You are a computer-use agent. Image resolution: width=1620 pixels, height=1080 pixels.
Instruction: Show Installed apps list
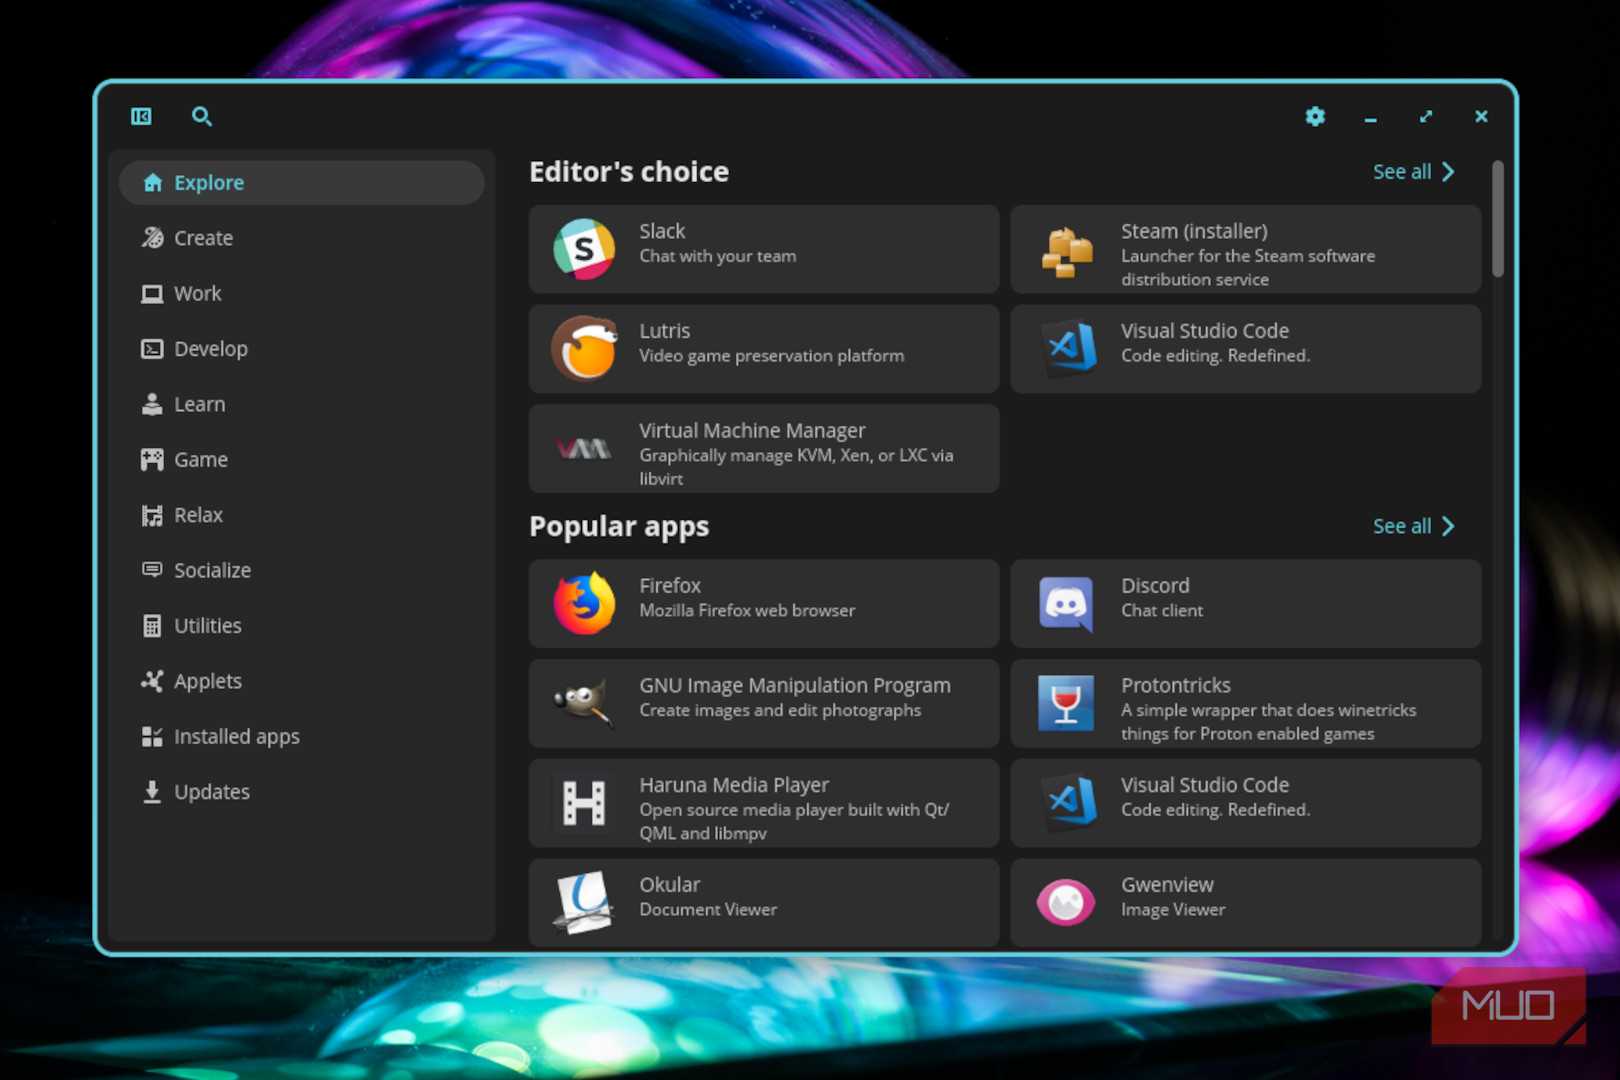tap(301, 736)
